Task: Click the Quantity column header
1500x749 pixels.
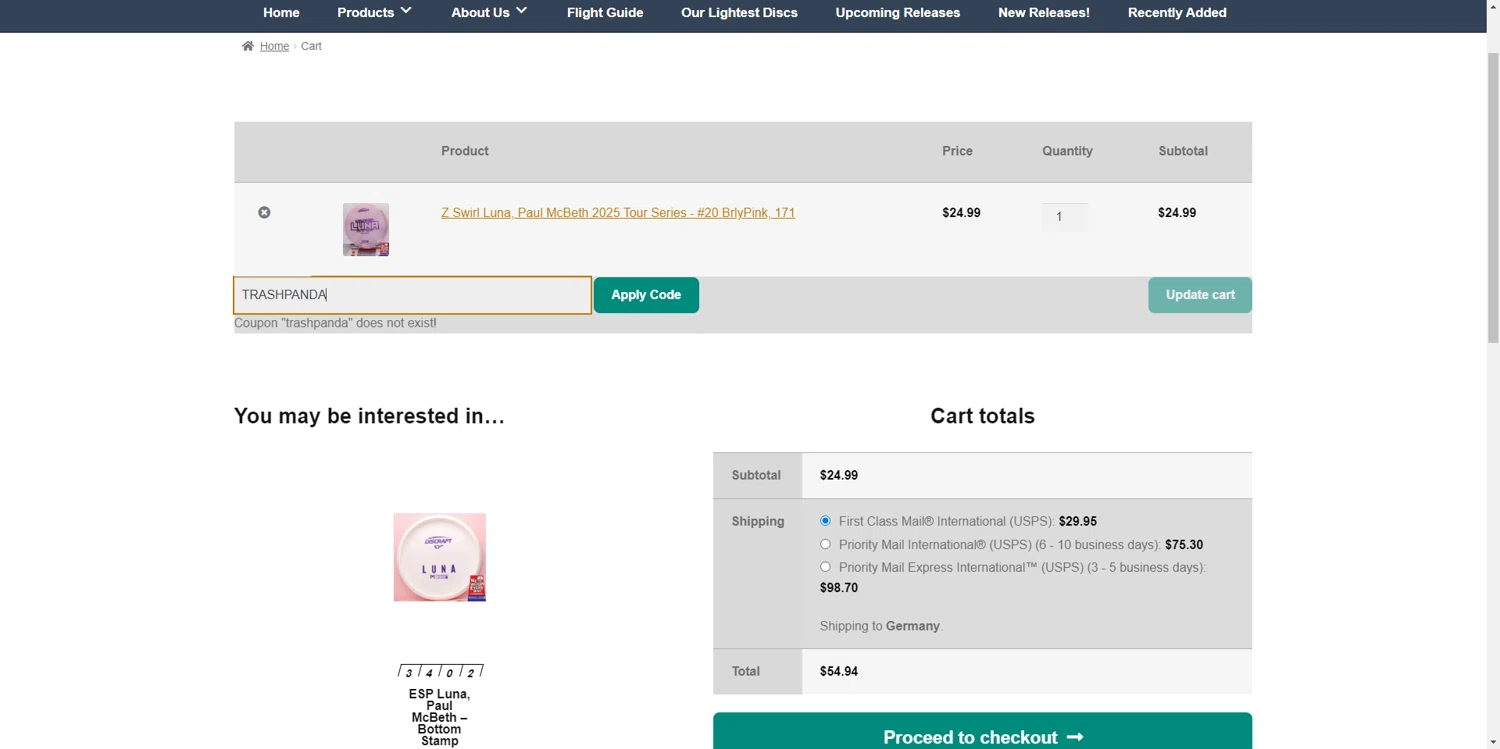Action: [x=1067, y=151]
